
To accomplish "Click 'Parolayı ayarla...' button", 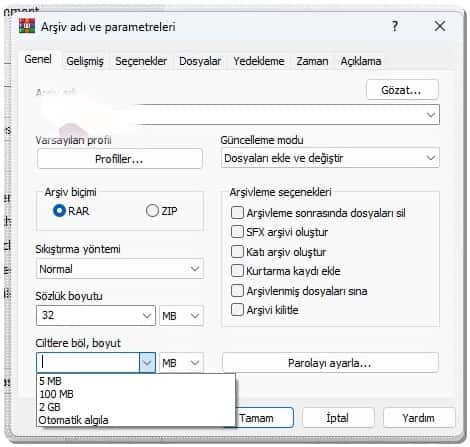I will [330, 363].
